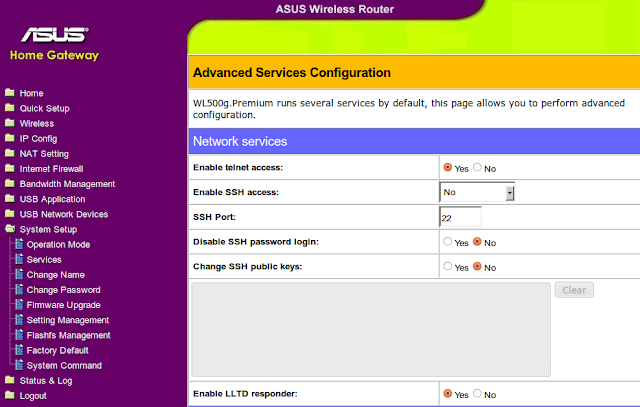This screenshot has height=407, width=640.
Task: Click the page icon beside Firmware Upgrade
Action: tap(19, 304)
